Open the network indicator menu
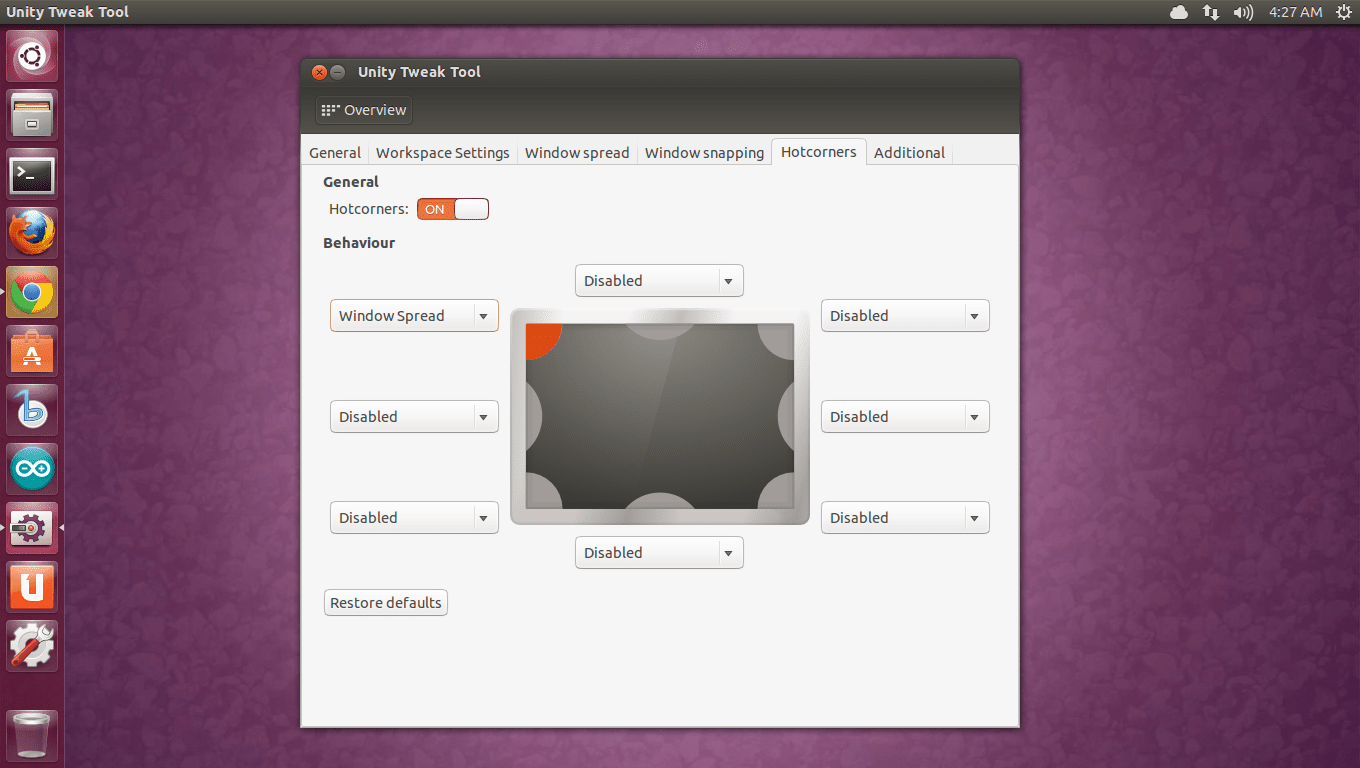Image resolution: width=1360 pixels, height=768 pixels. (x=1211, y=12)
